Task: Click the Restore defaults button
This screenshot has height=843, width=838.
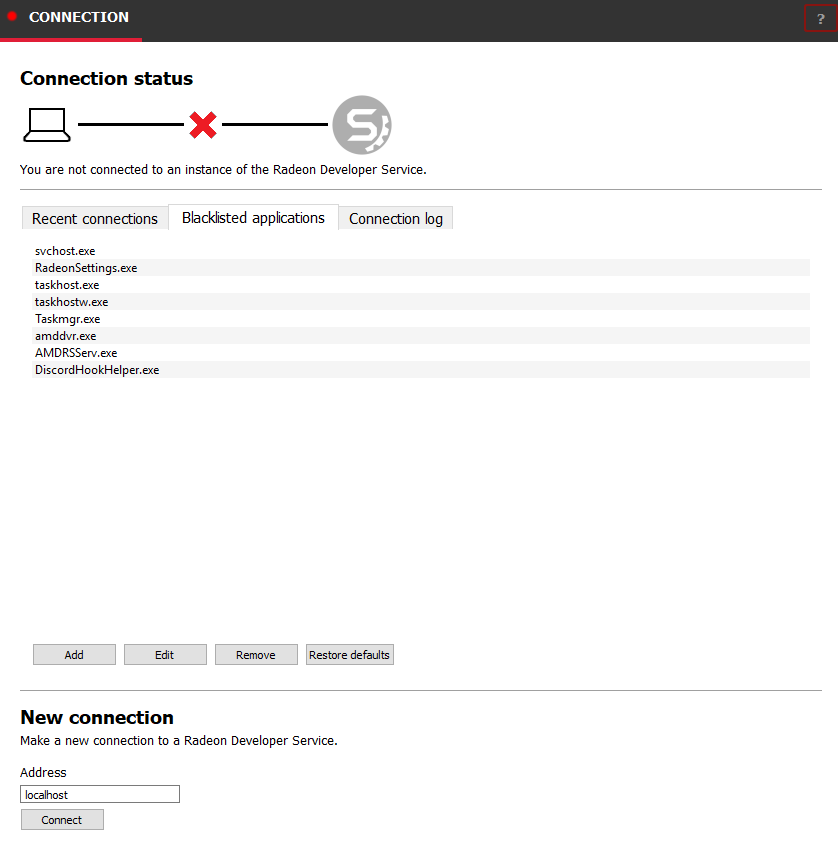Action: pyautogui.click(x=349, y=655)
